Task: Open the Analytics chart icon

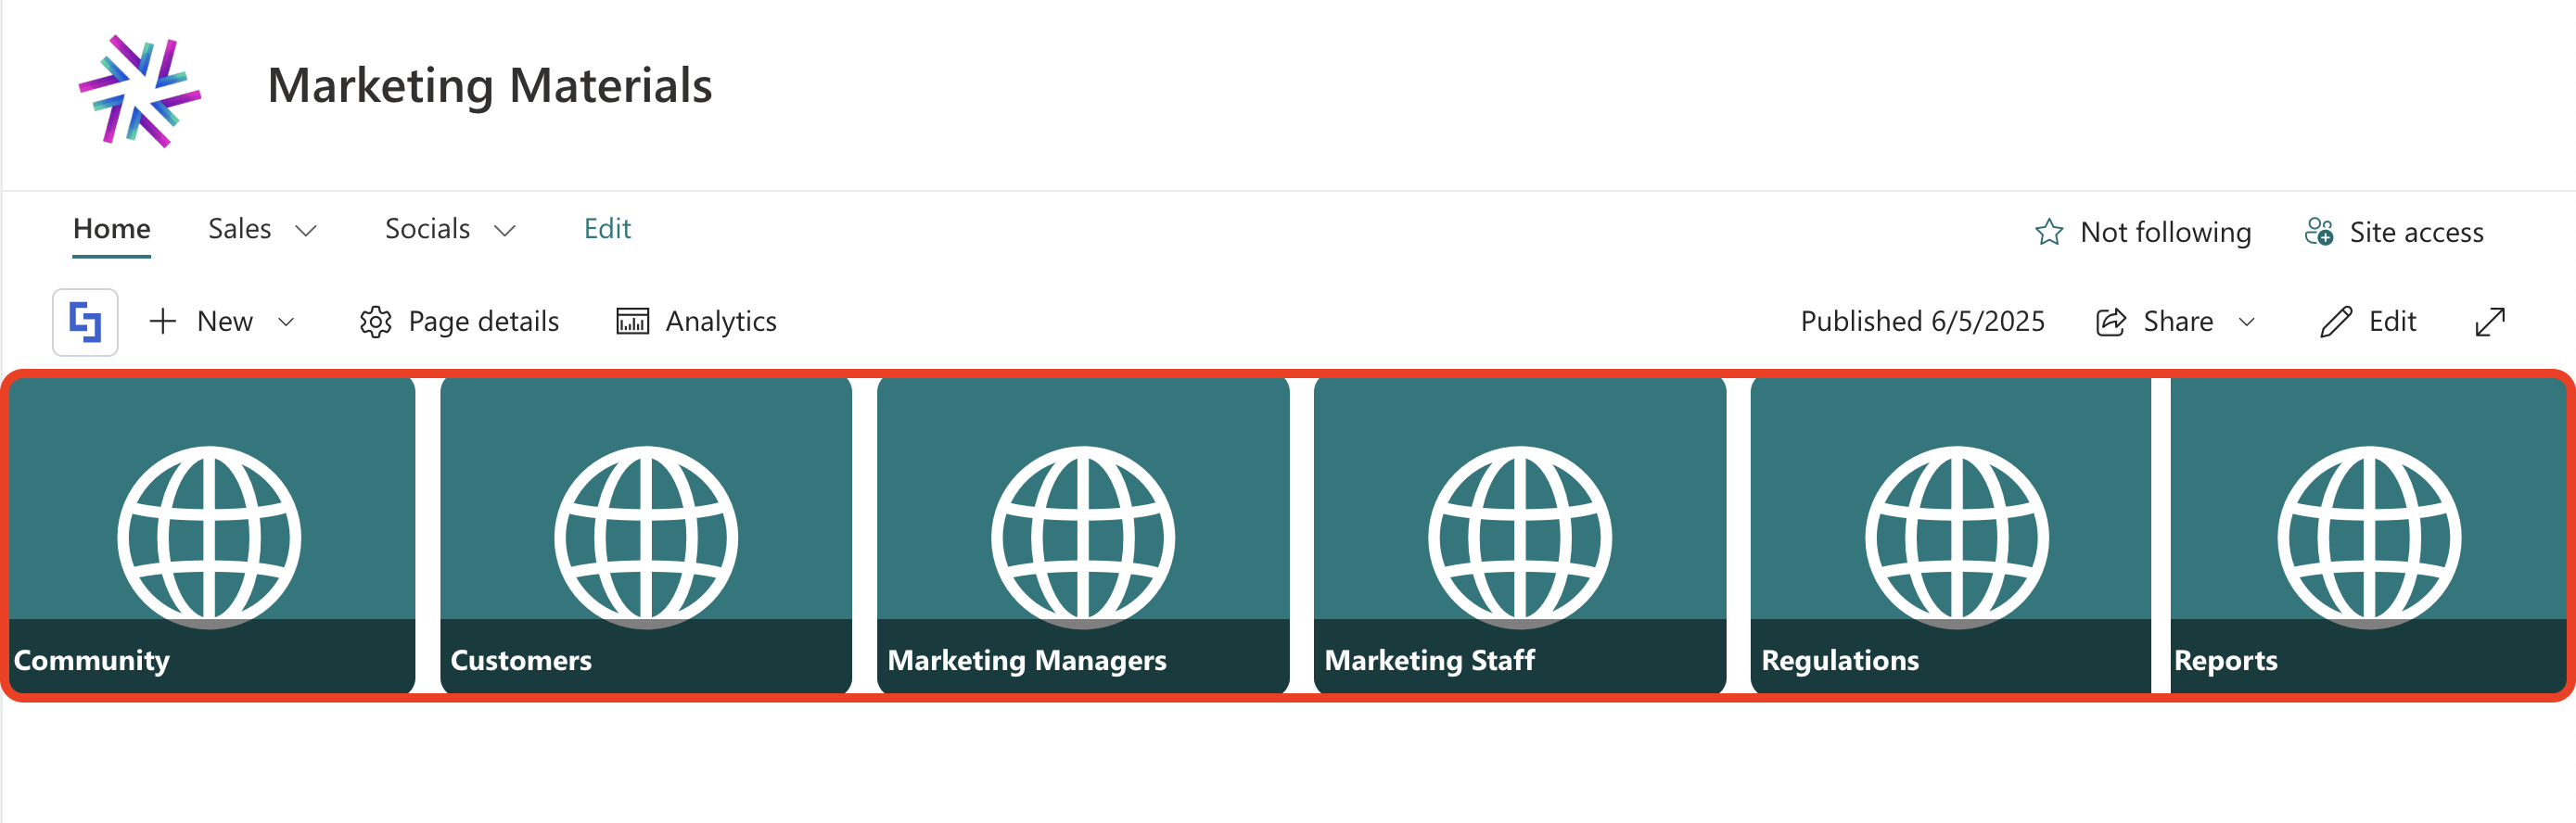Action: [632, 321]
